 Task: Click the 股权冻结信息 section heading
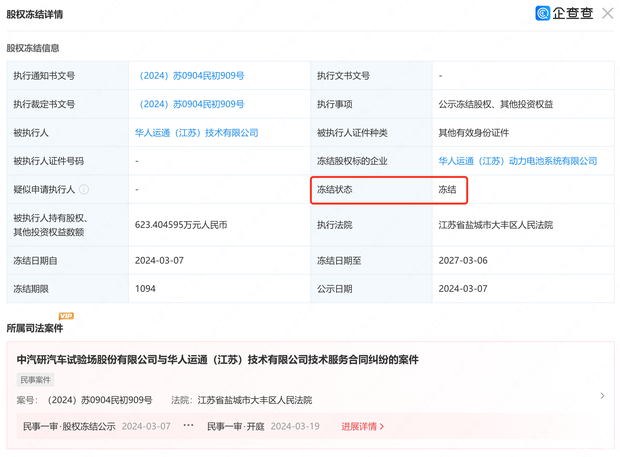click(x=33, y=48)
